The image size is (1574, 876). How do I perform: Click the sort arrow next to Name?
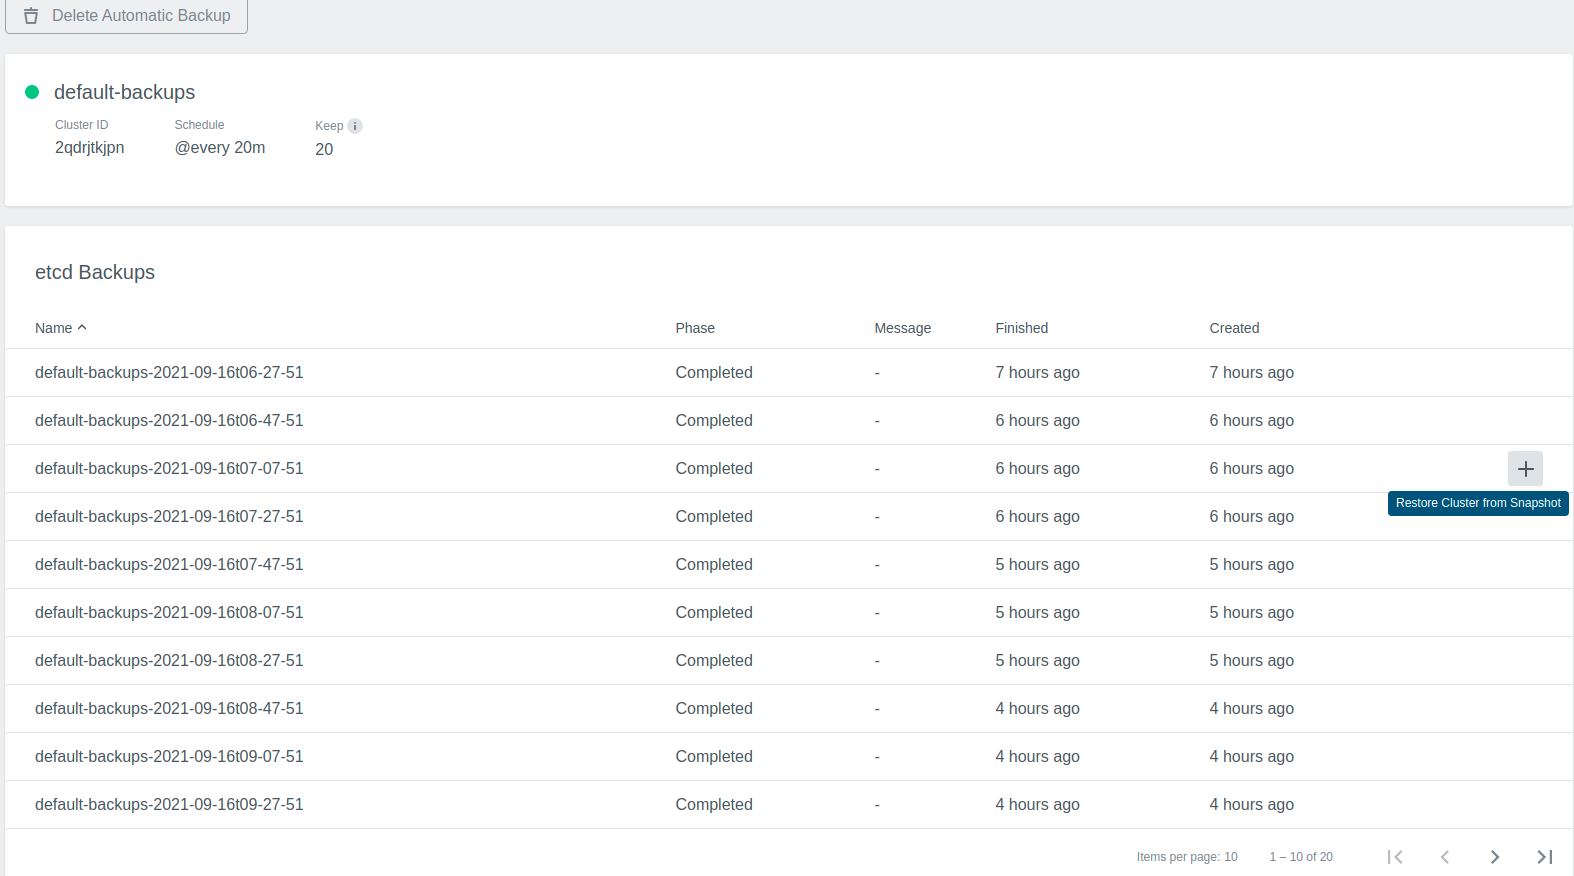(82, 328)
